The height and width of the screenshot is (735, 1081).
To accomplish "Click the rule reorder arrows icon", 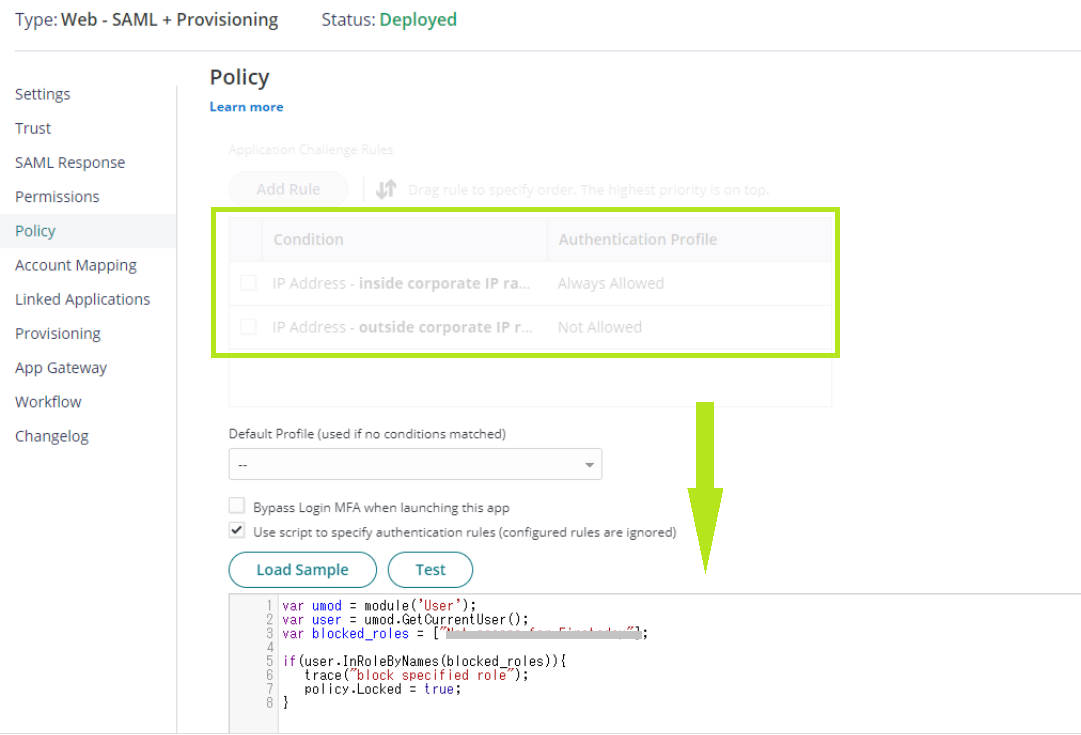I will 386,189.
